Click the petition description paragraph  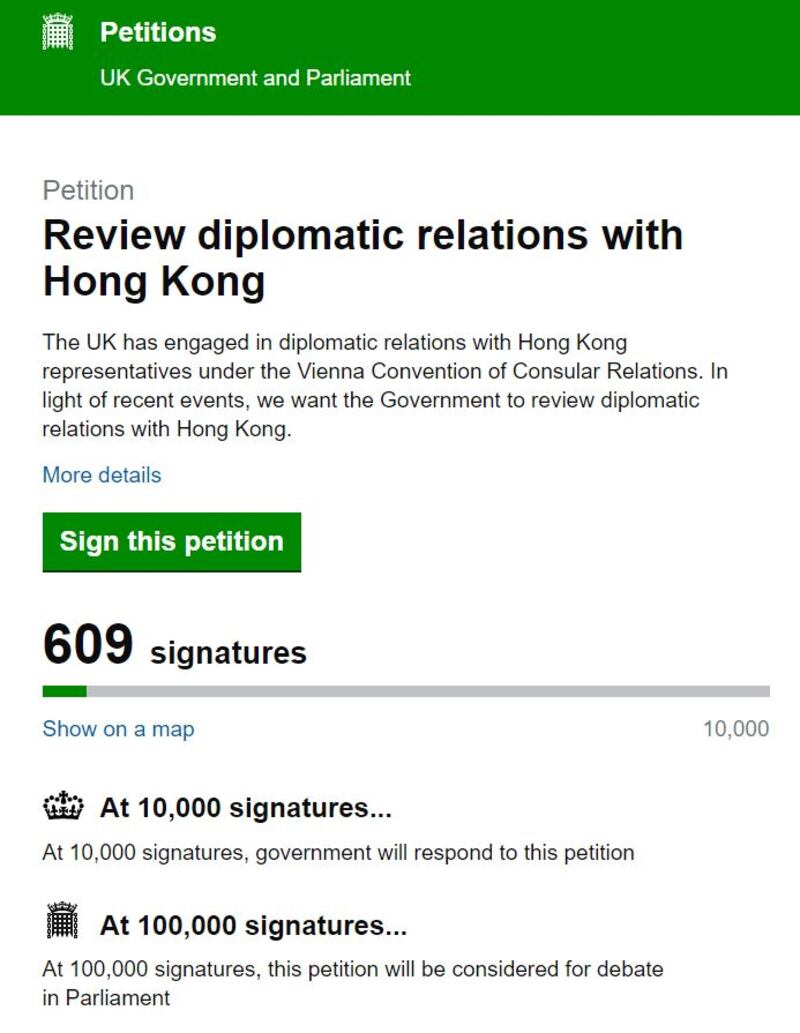coord(384,386)
